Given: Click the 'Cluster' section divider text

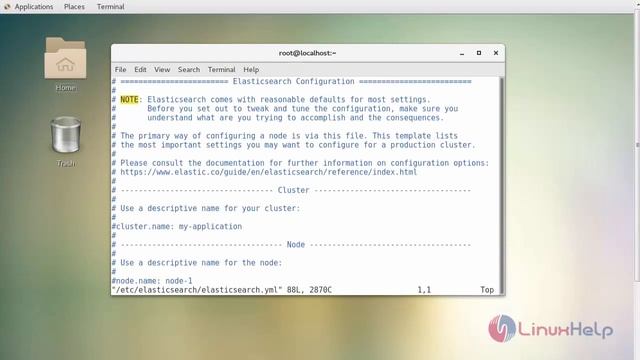Looking at the screenshot, I should coord(293,190).
